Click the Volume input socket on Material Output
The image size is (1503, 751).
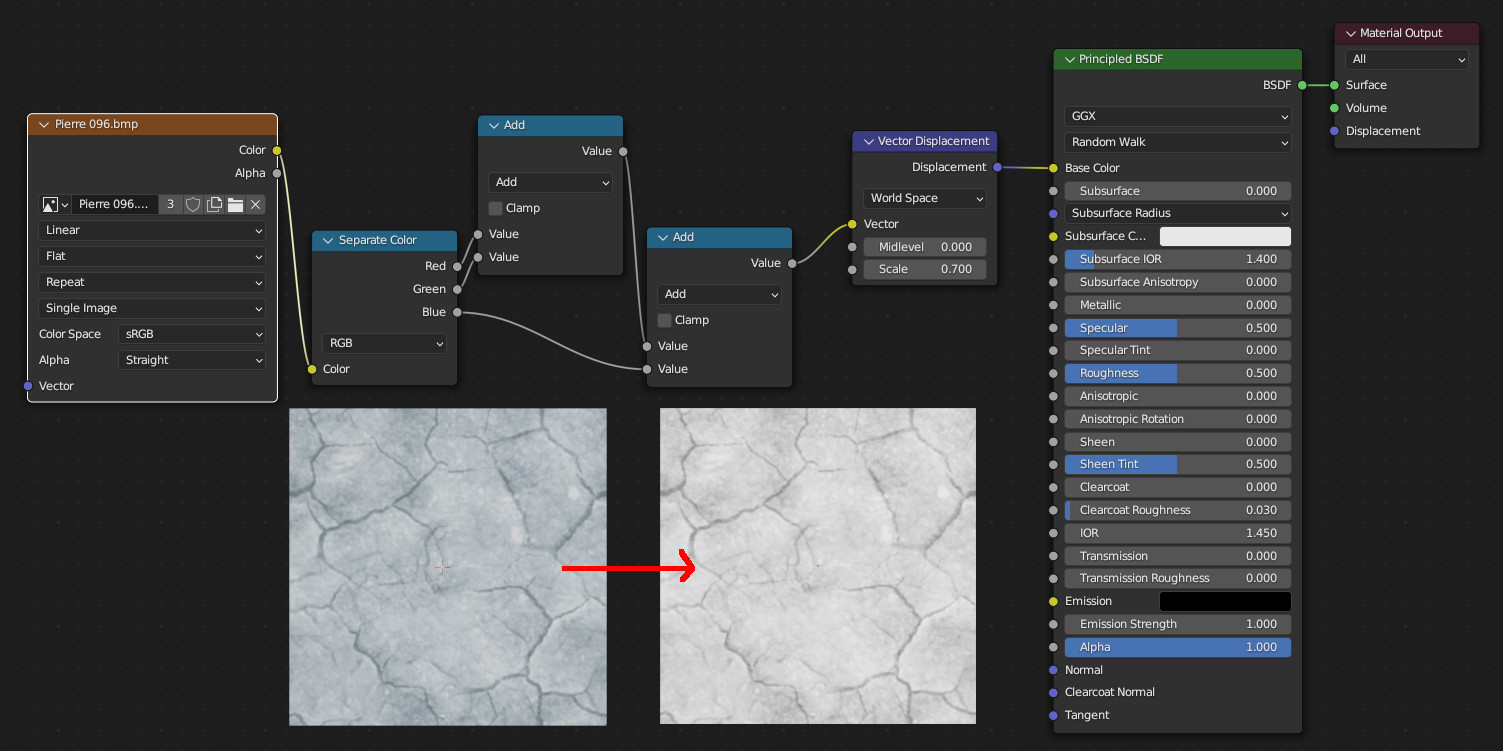(1334, 108)
